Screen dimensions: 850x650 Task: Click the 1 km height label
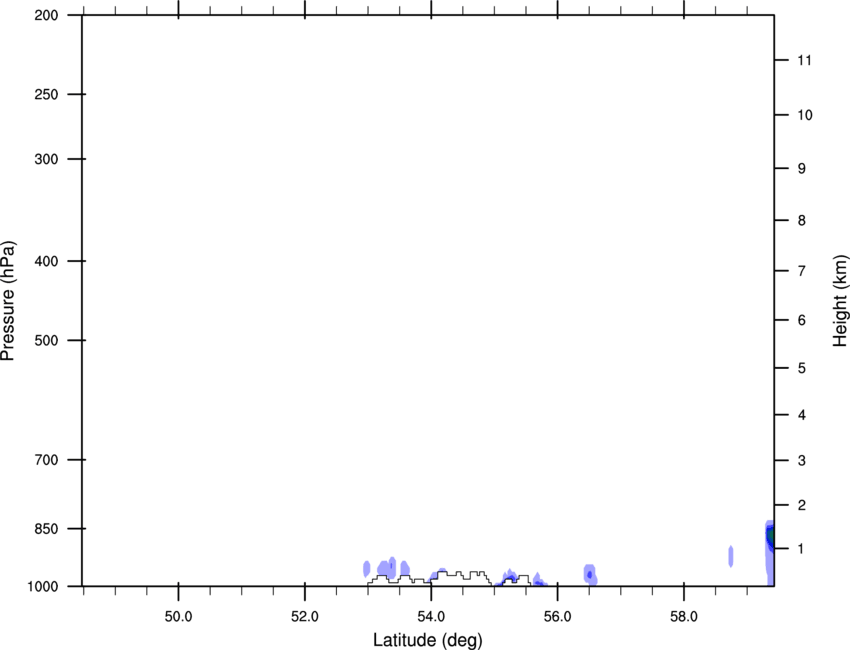[801, 549]
